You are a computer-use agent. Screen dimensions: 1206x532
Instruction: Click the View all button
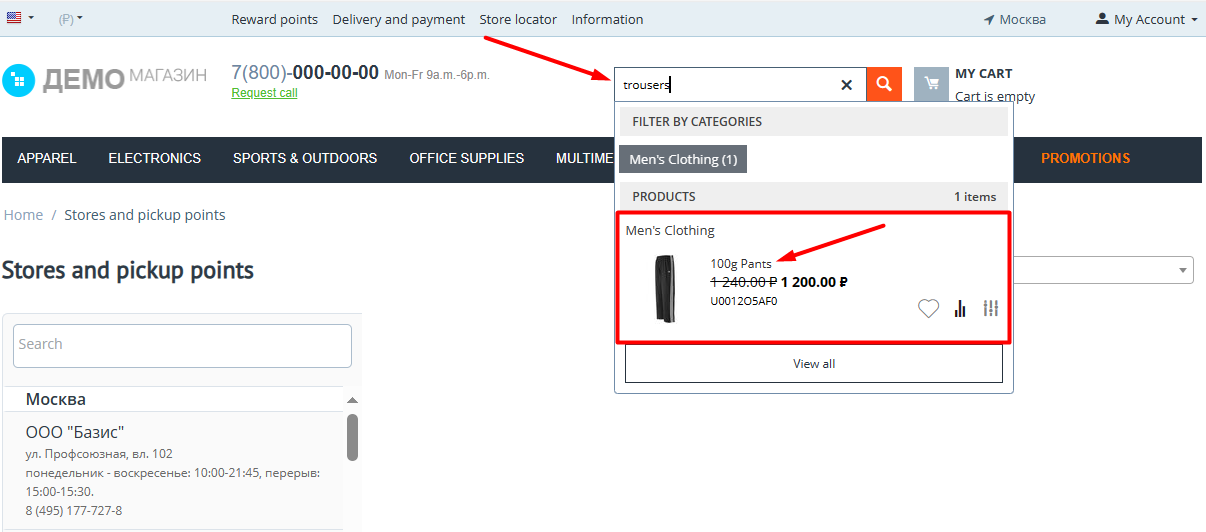pos(813,364)
